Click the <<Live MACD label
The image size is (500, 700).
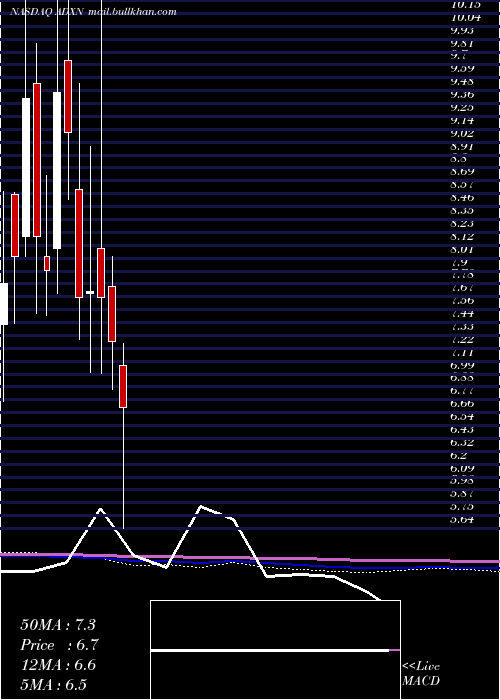(421, 673)
